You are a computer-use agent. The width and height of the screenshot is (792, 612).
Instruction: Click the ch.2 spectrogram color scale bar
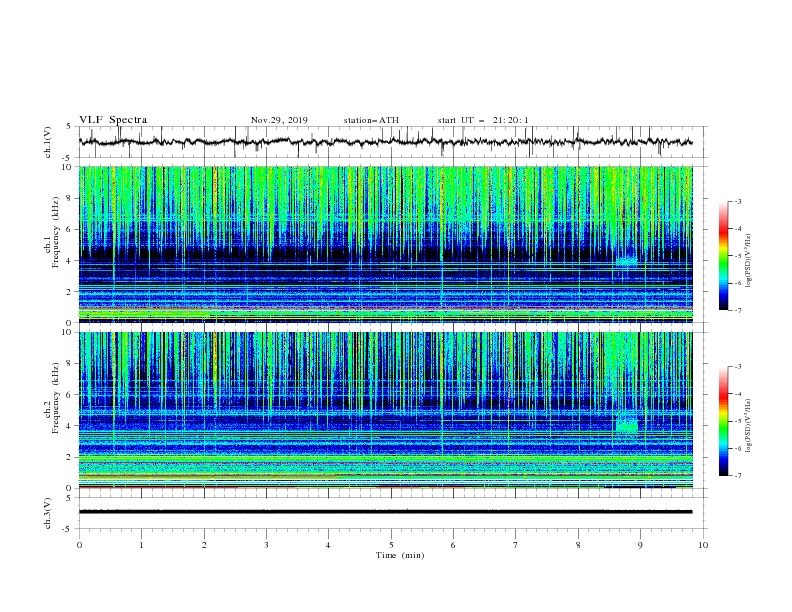[723, 421]
